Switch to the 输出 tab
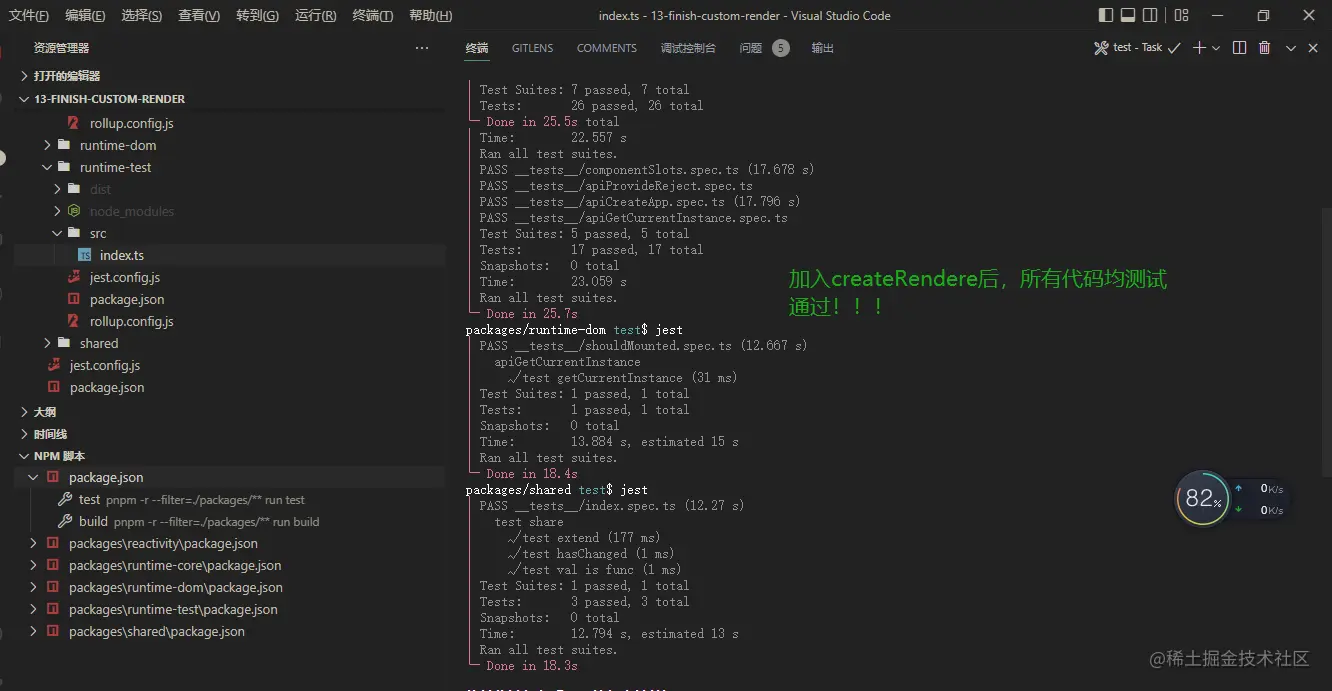The height and width of the screenshot is (691, 1332). coord(823,48)
